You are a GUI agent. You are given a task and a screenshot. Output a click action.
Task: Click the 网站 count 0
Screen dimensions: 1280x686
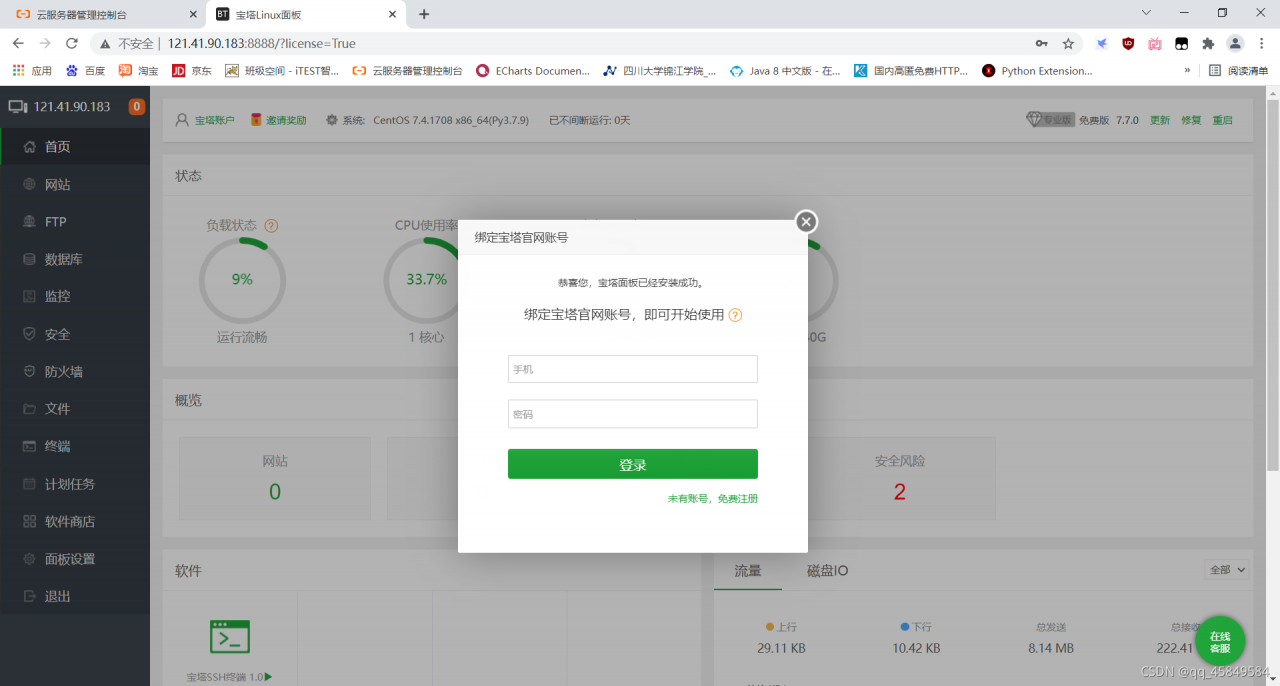275,491
